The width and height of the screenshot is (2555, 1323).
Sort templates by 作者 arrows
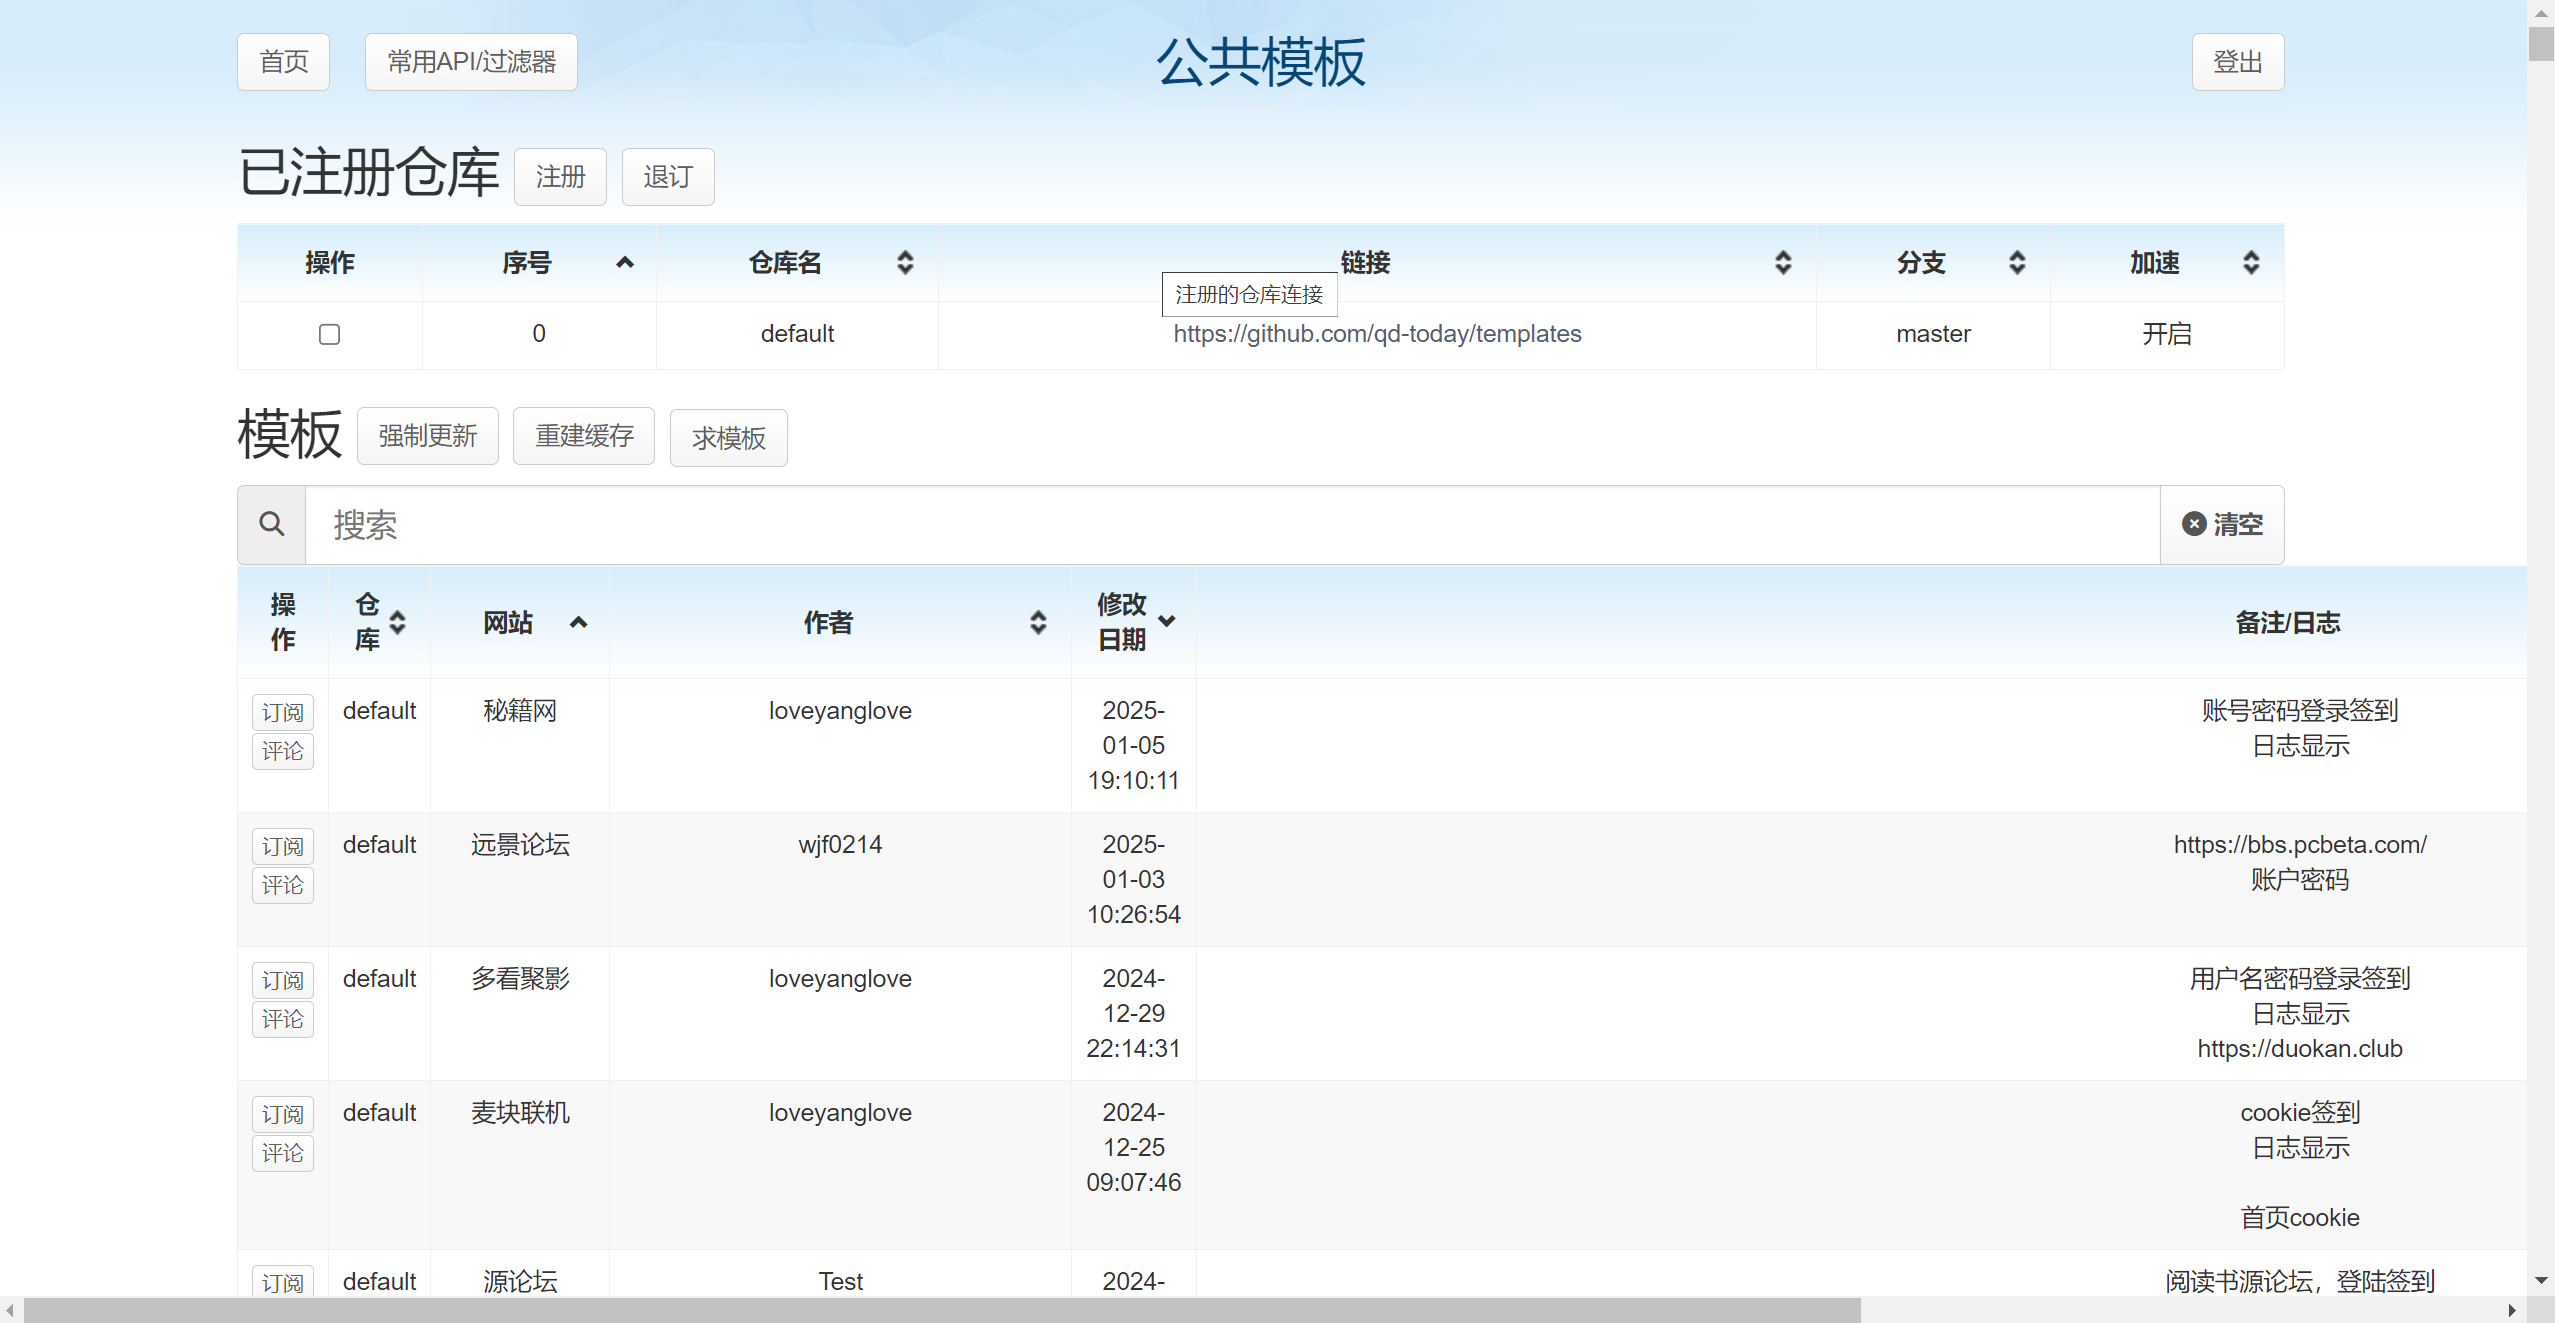click(x=1038, y=623)
